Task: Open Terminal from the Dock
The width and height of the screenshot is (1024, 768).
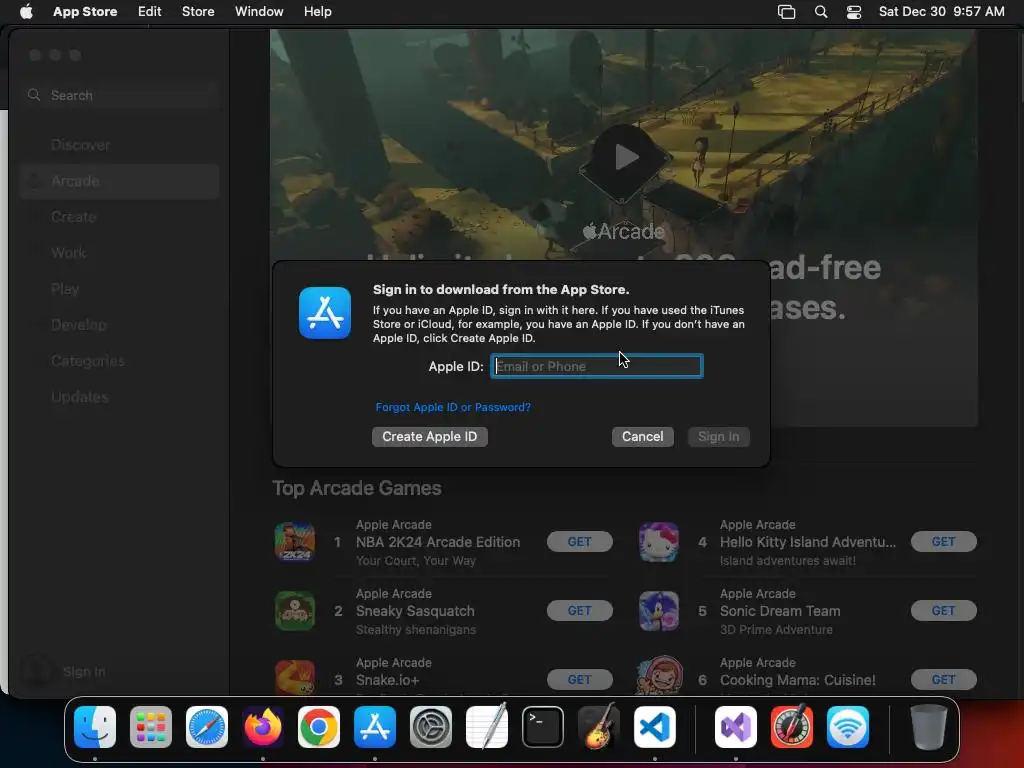Action: click(x=543, y=727)
